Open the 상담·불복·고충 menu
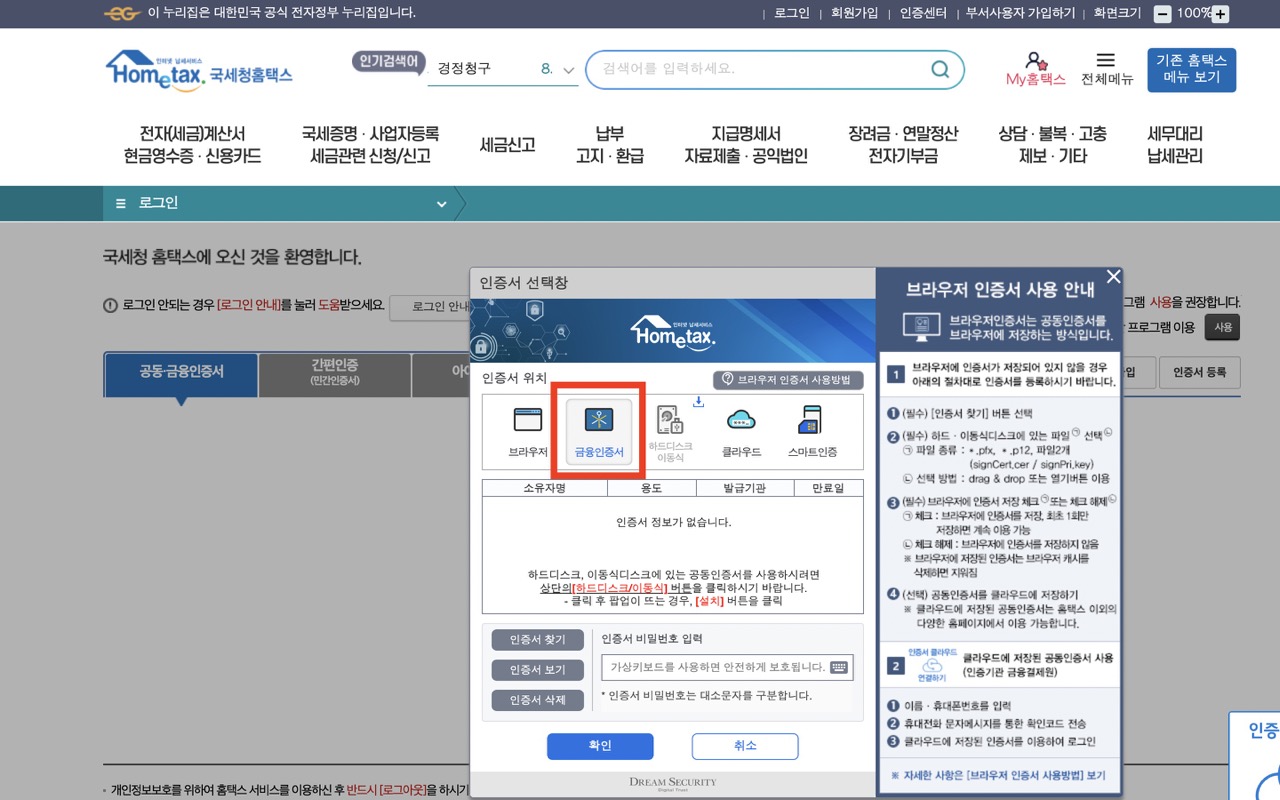Viewport: 1280px width, 800px height. pyautogui.click(x=1053, y=145)
